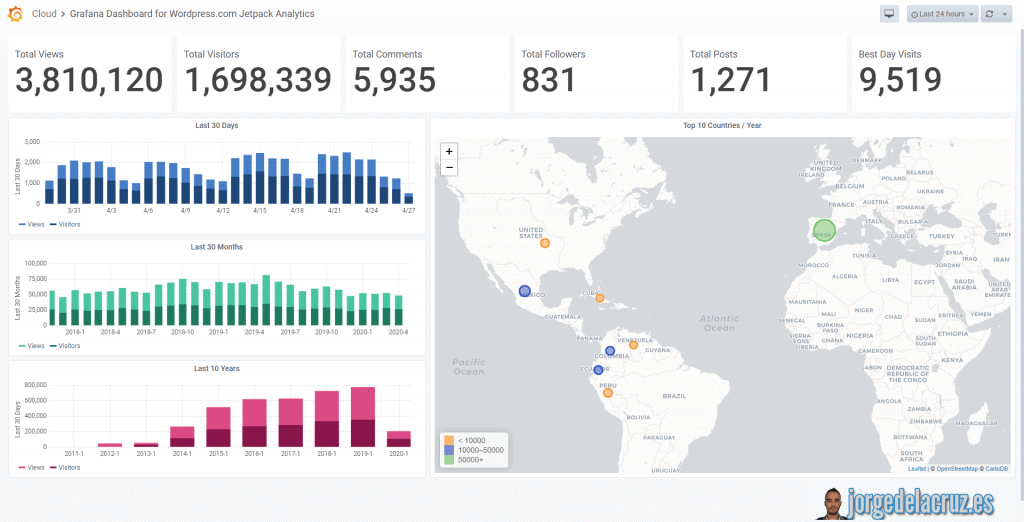1024x522 pixels.
Task: Expand the refresh interval dropdown arrow
Action: click(1006, 14)
